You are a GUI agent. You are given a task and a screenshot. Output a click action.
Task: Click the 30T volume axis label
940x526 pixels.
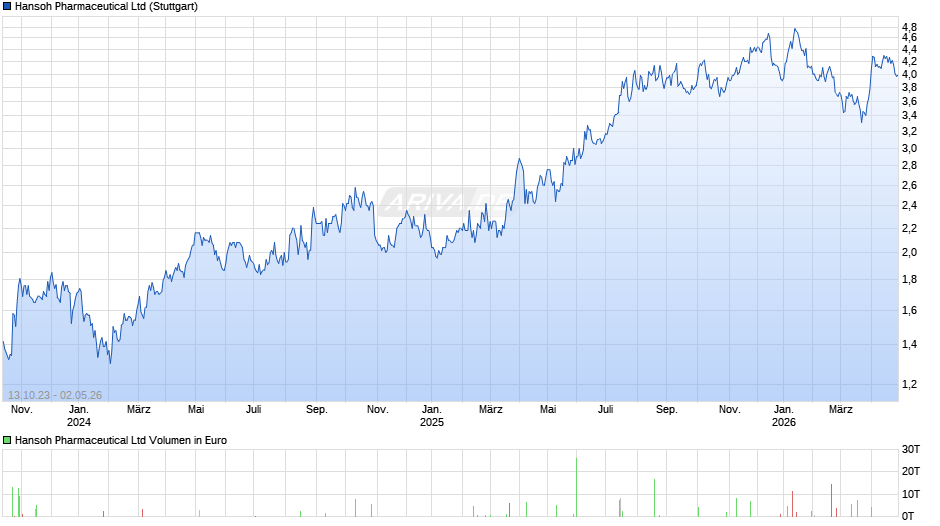point(911,449)
